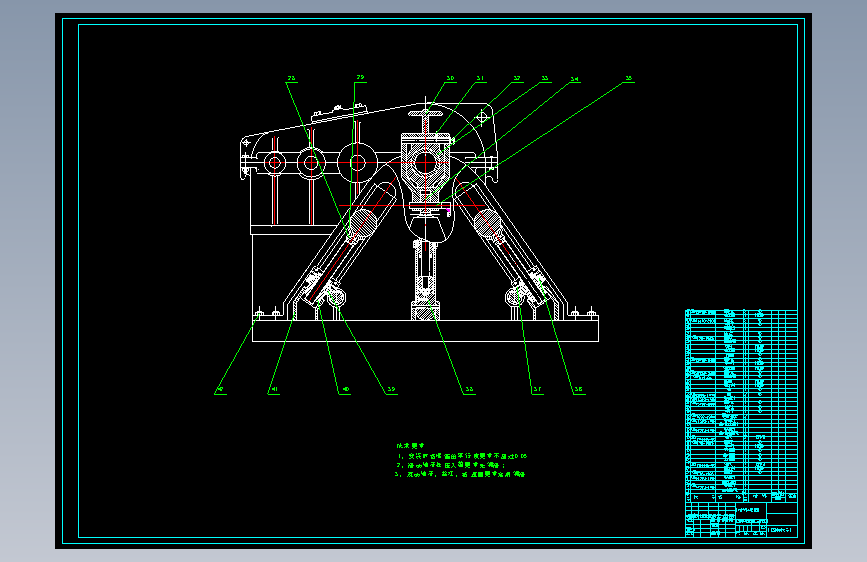Select part callout label 33

(545, 79)
